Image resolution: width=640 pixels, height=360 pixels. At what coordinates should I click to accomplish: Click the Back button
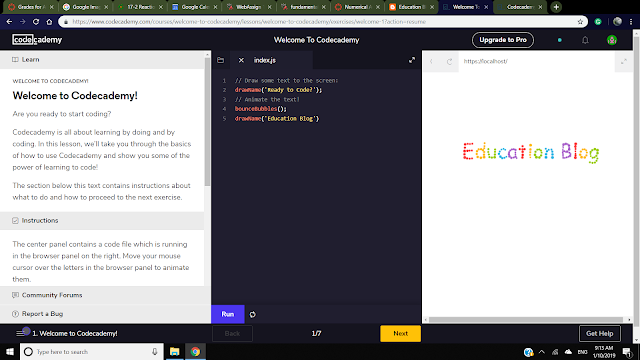click(232, 333)
